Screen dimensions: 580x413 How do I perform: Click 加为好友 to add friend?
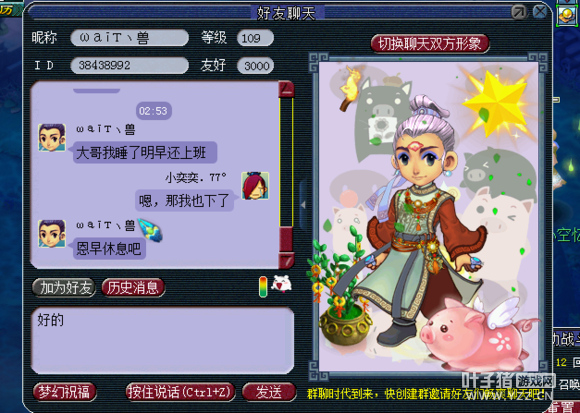(x=64, y=288)
